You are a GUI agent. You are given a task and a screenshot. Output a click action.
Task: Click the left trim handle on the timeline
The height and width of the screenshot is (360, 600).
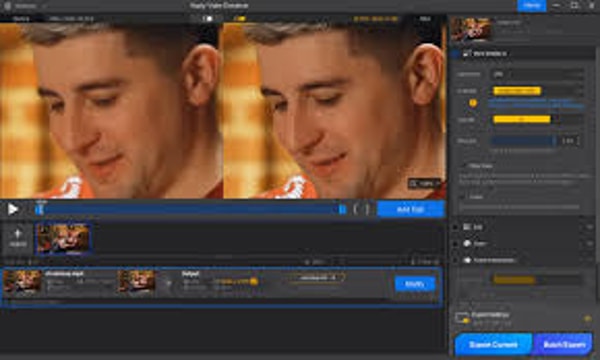39,210
